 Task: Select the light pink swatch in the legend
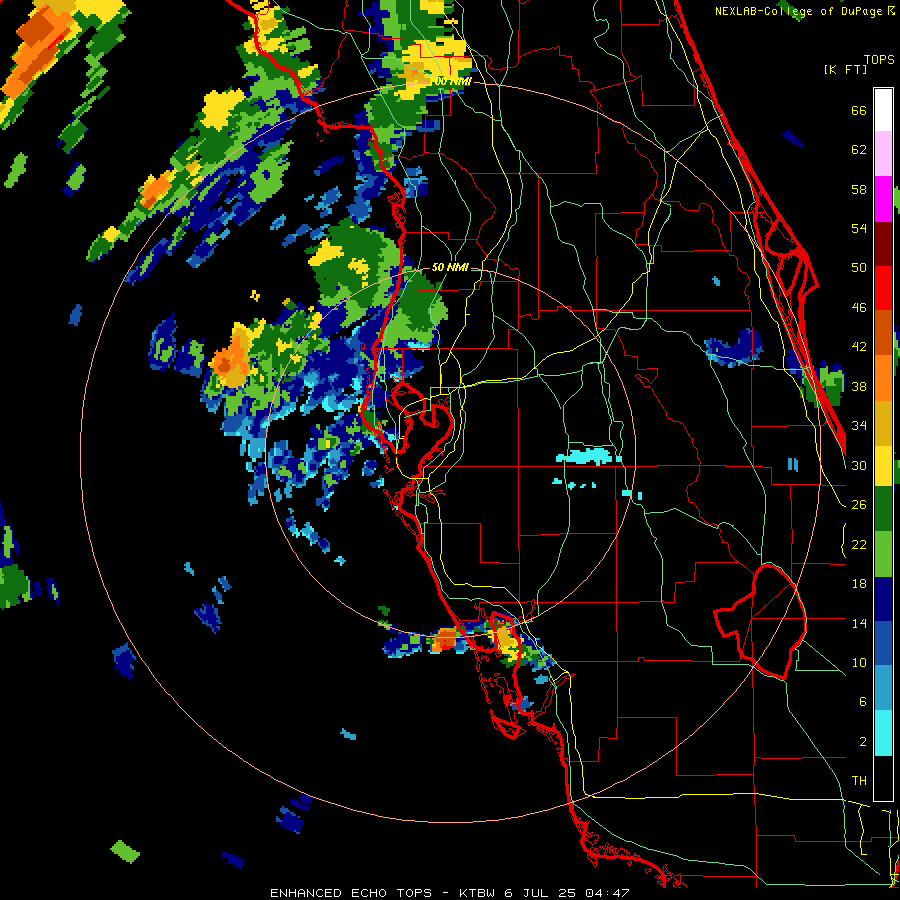point(883,154)
